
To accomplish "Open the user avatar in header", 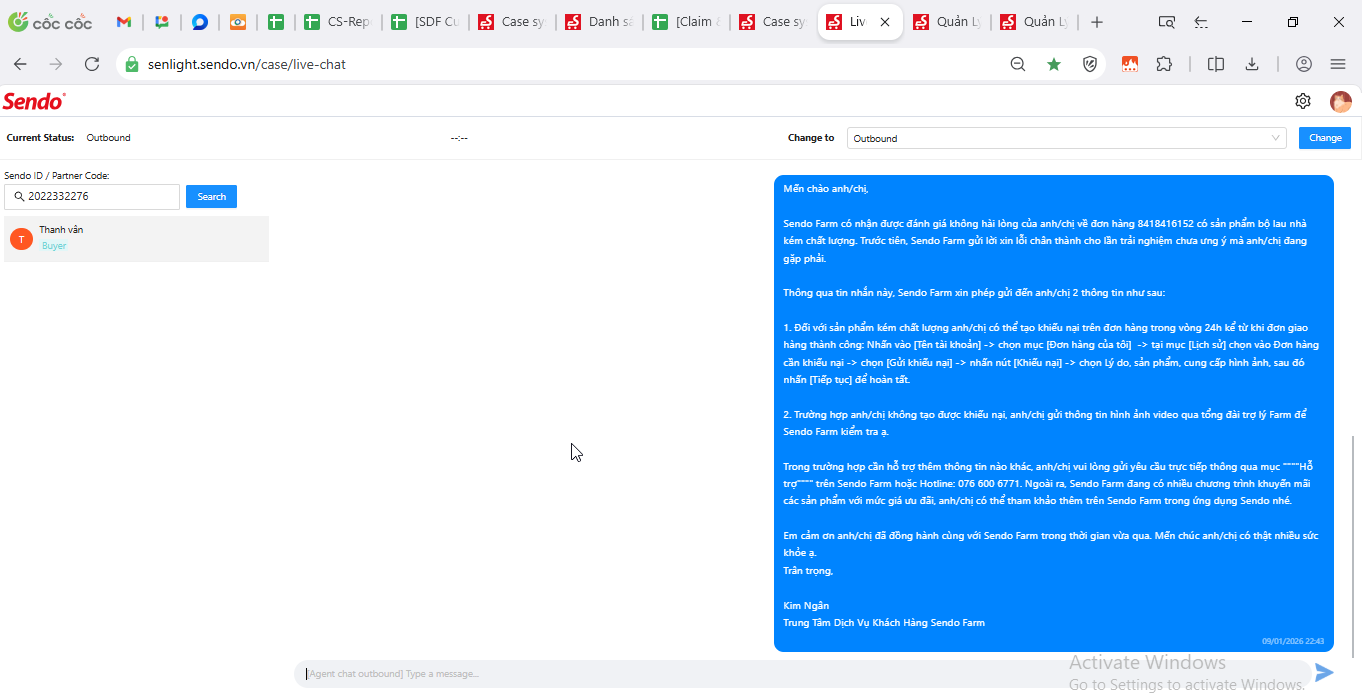I will click(1341, 101).
